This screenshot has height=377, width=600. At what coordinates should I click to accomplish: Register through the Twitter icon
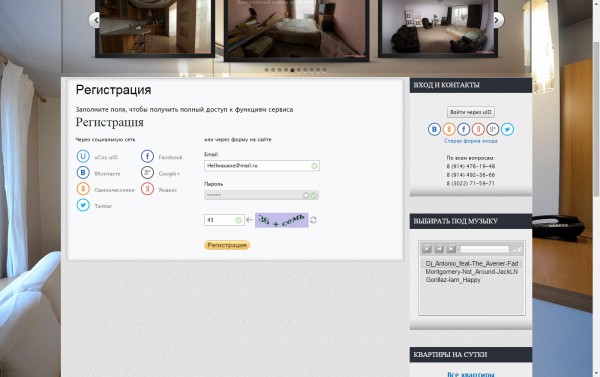pyautogui.click(x=83, y=205)
